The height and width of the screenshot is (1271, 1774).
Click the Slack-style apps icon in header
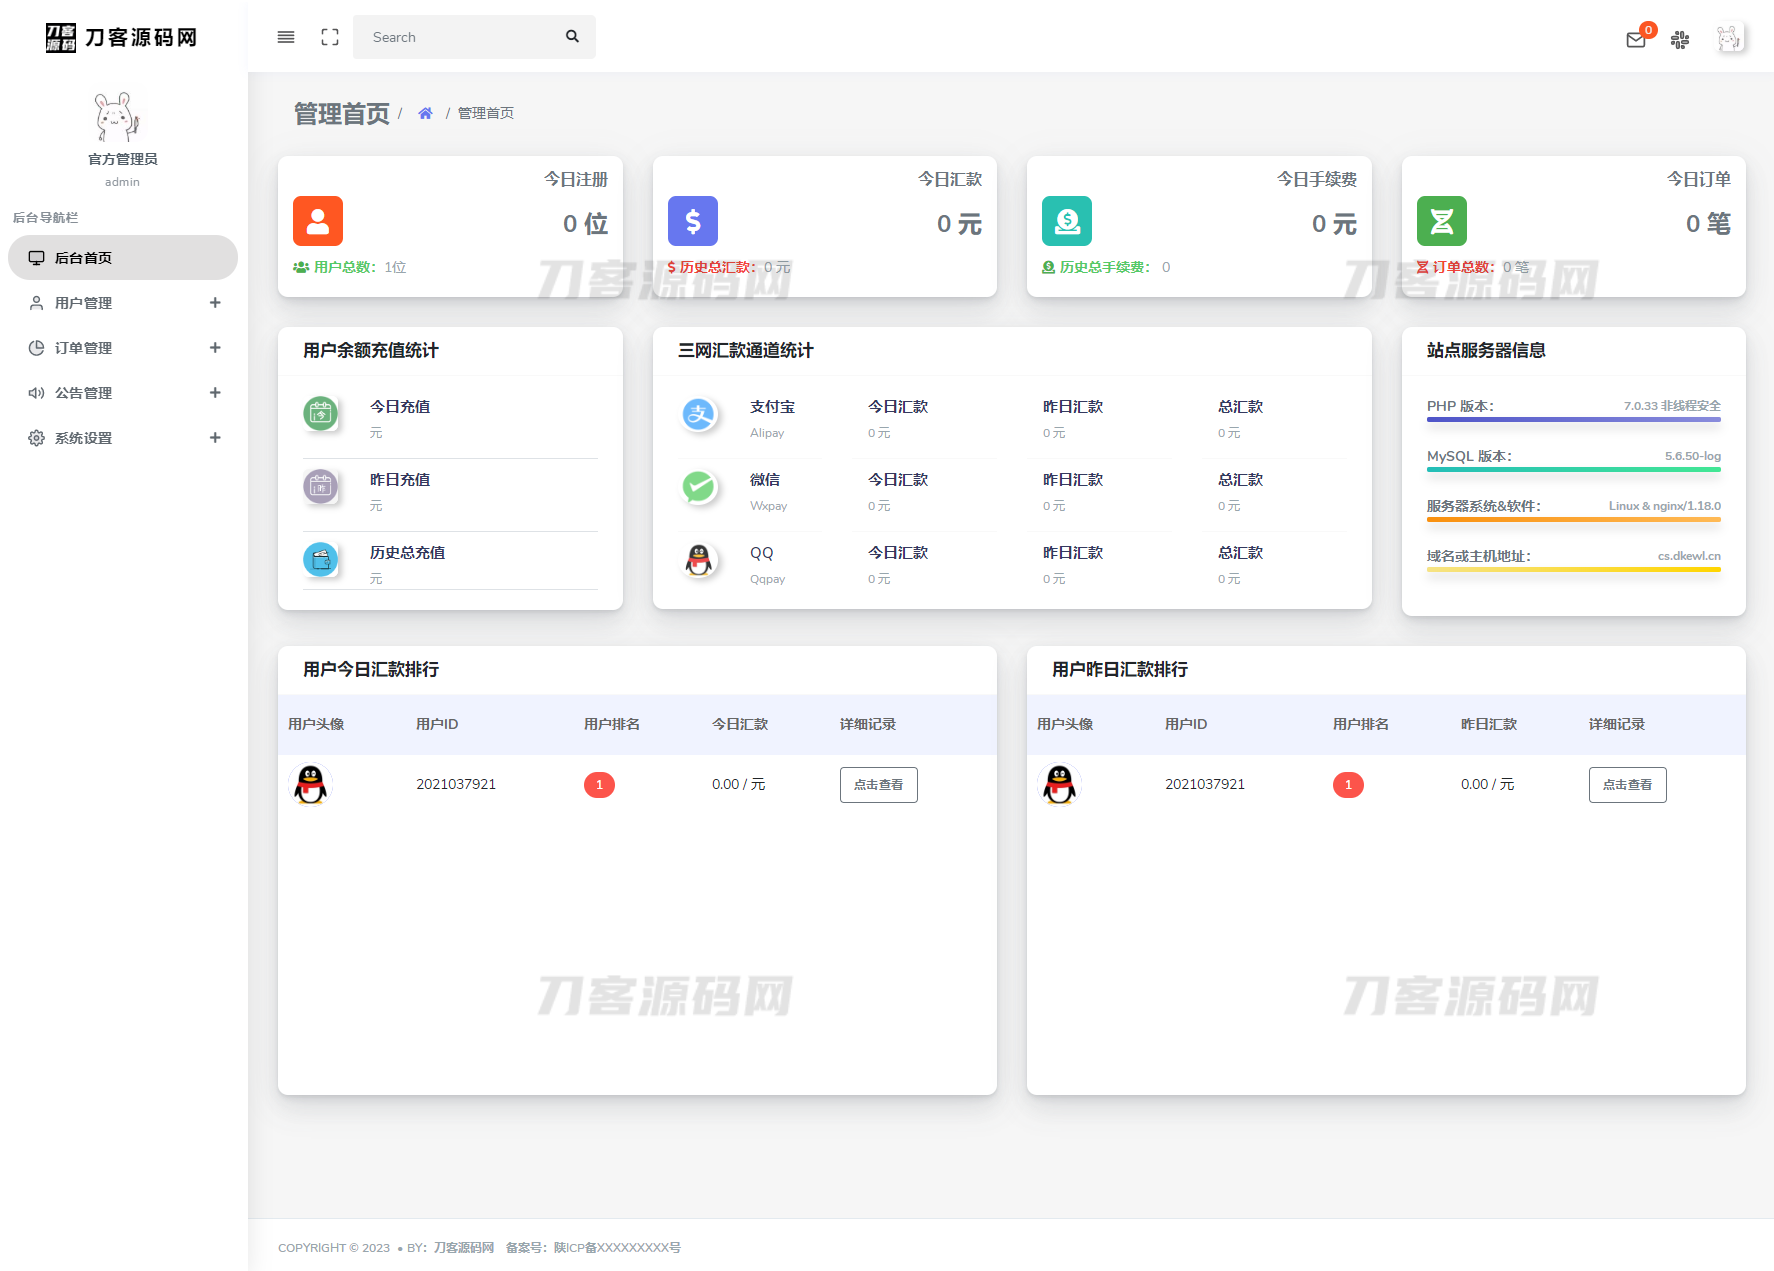pos(1680,40)
